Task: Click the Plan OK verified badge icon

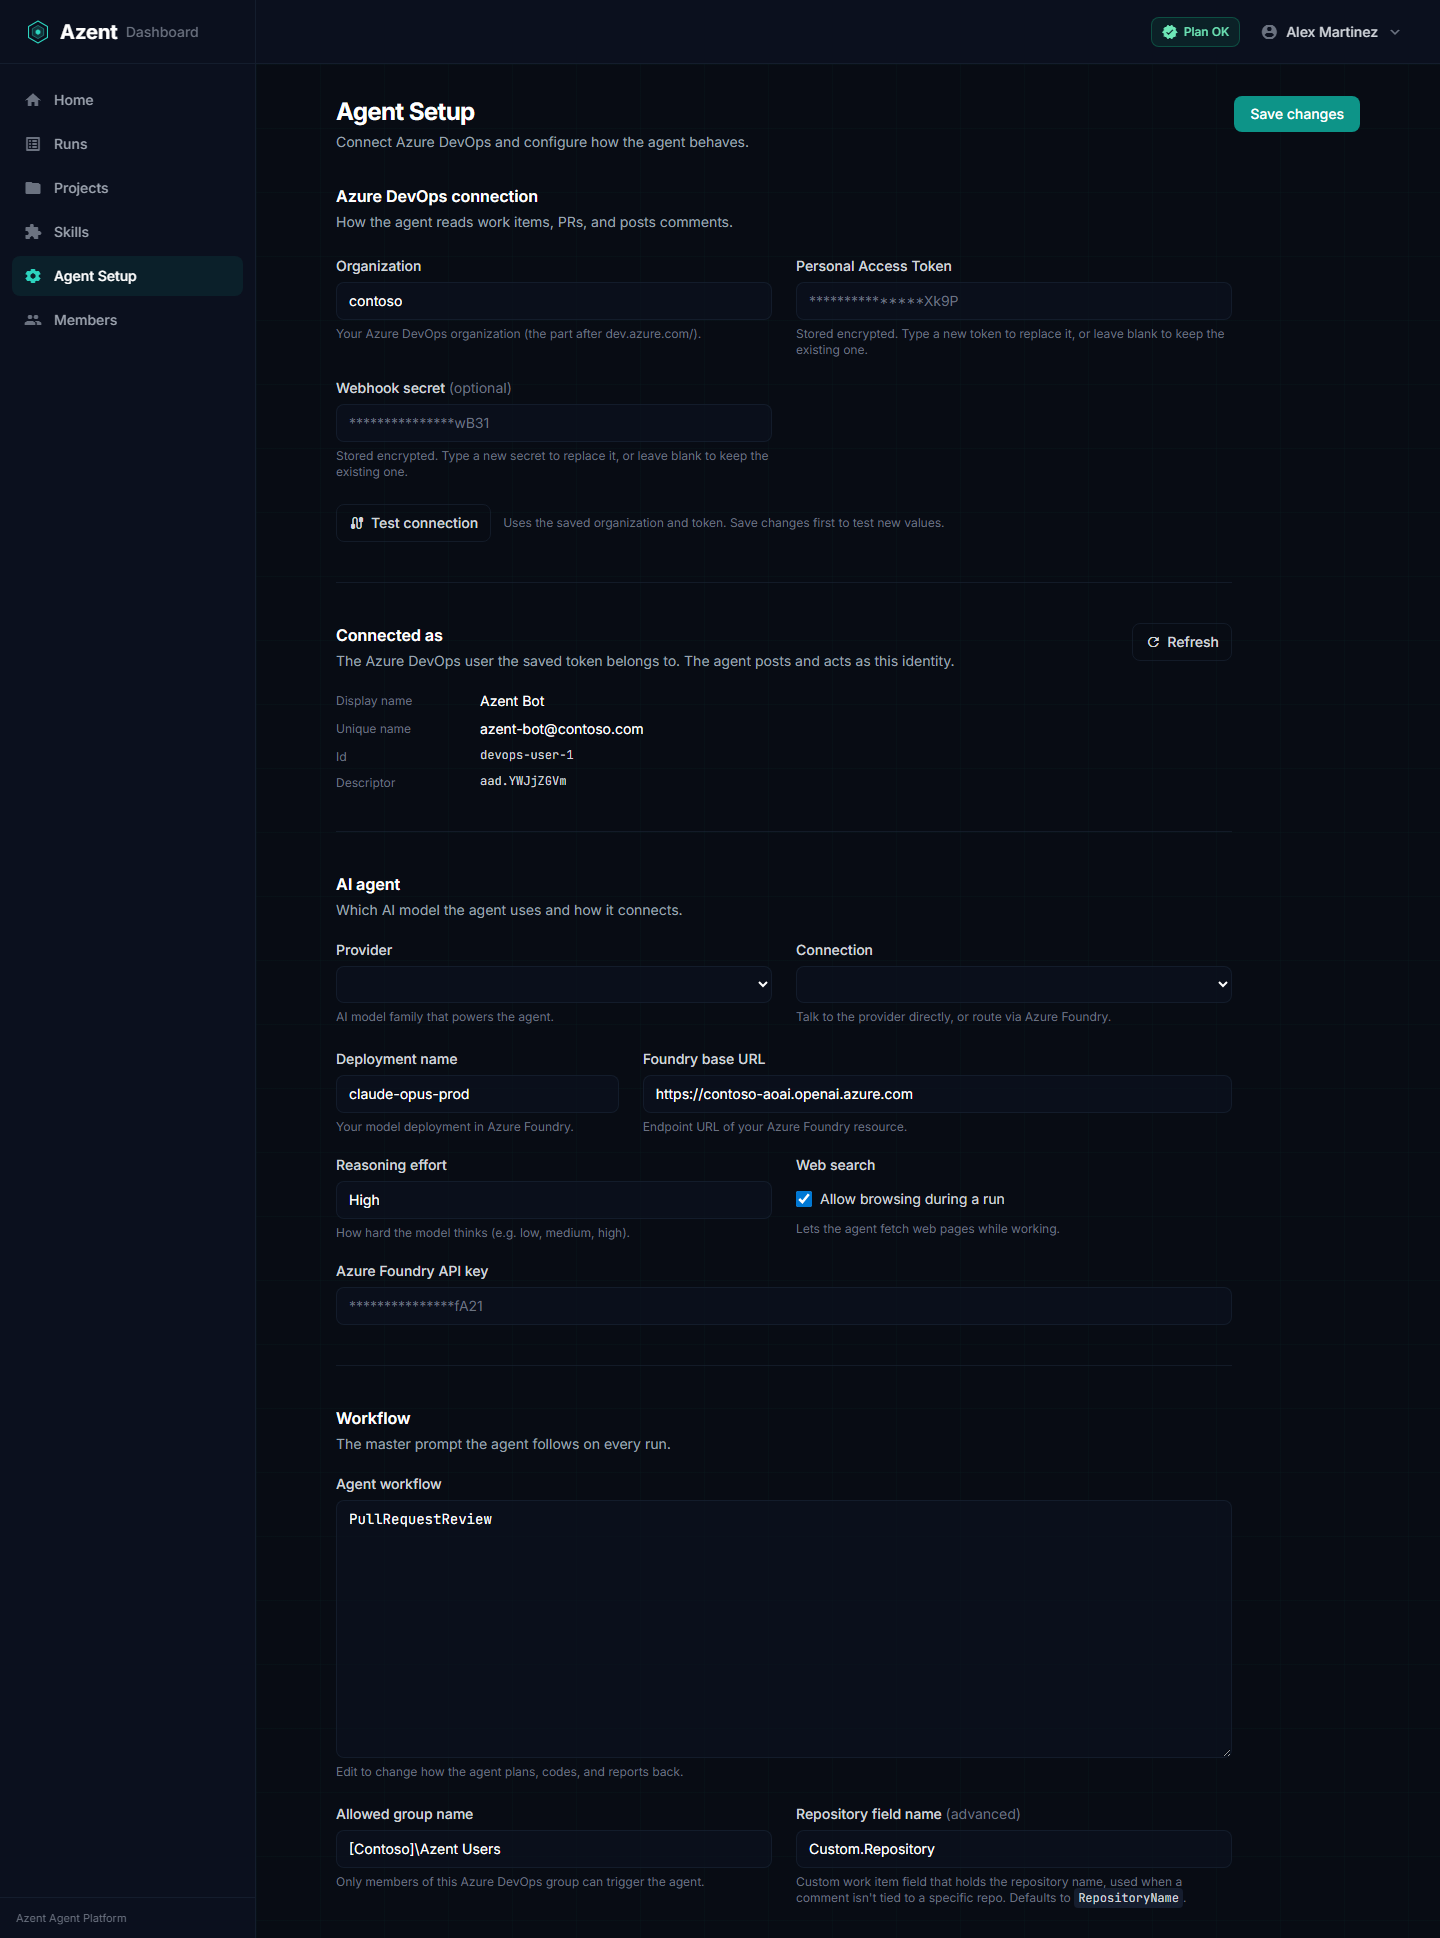Action: point(1169,32)
